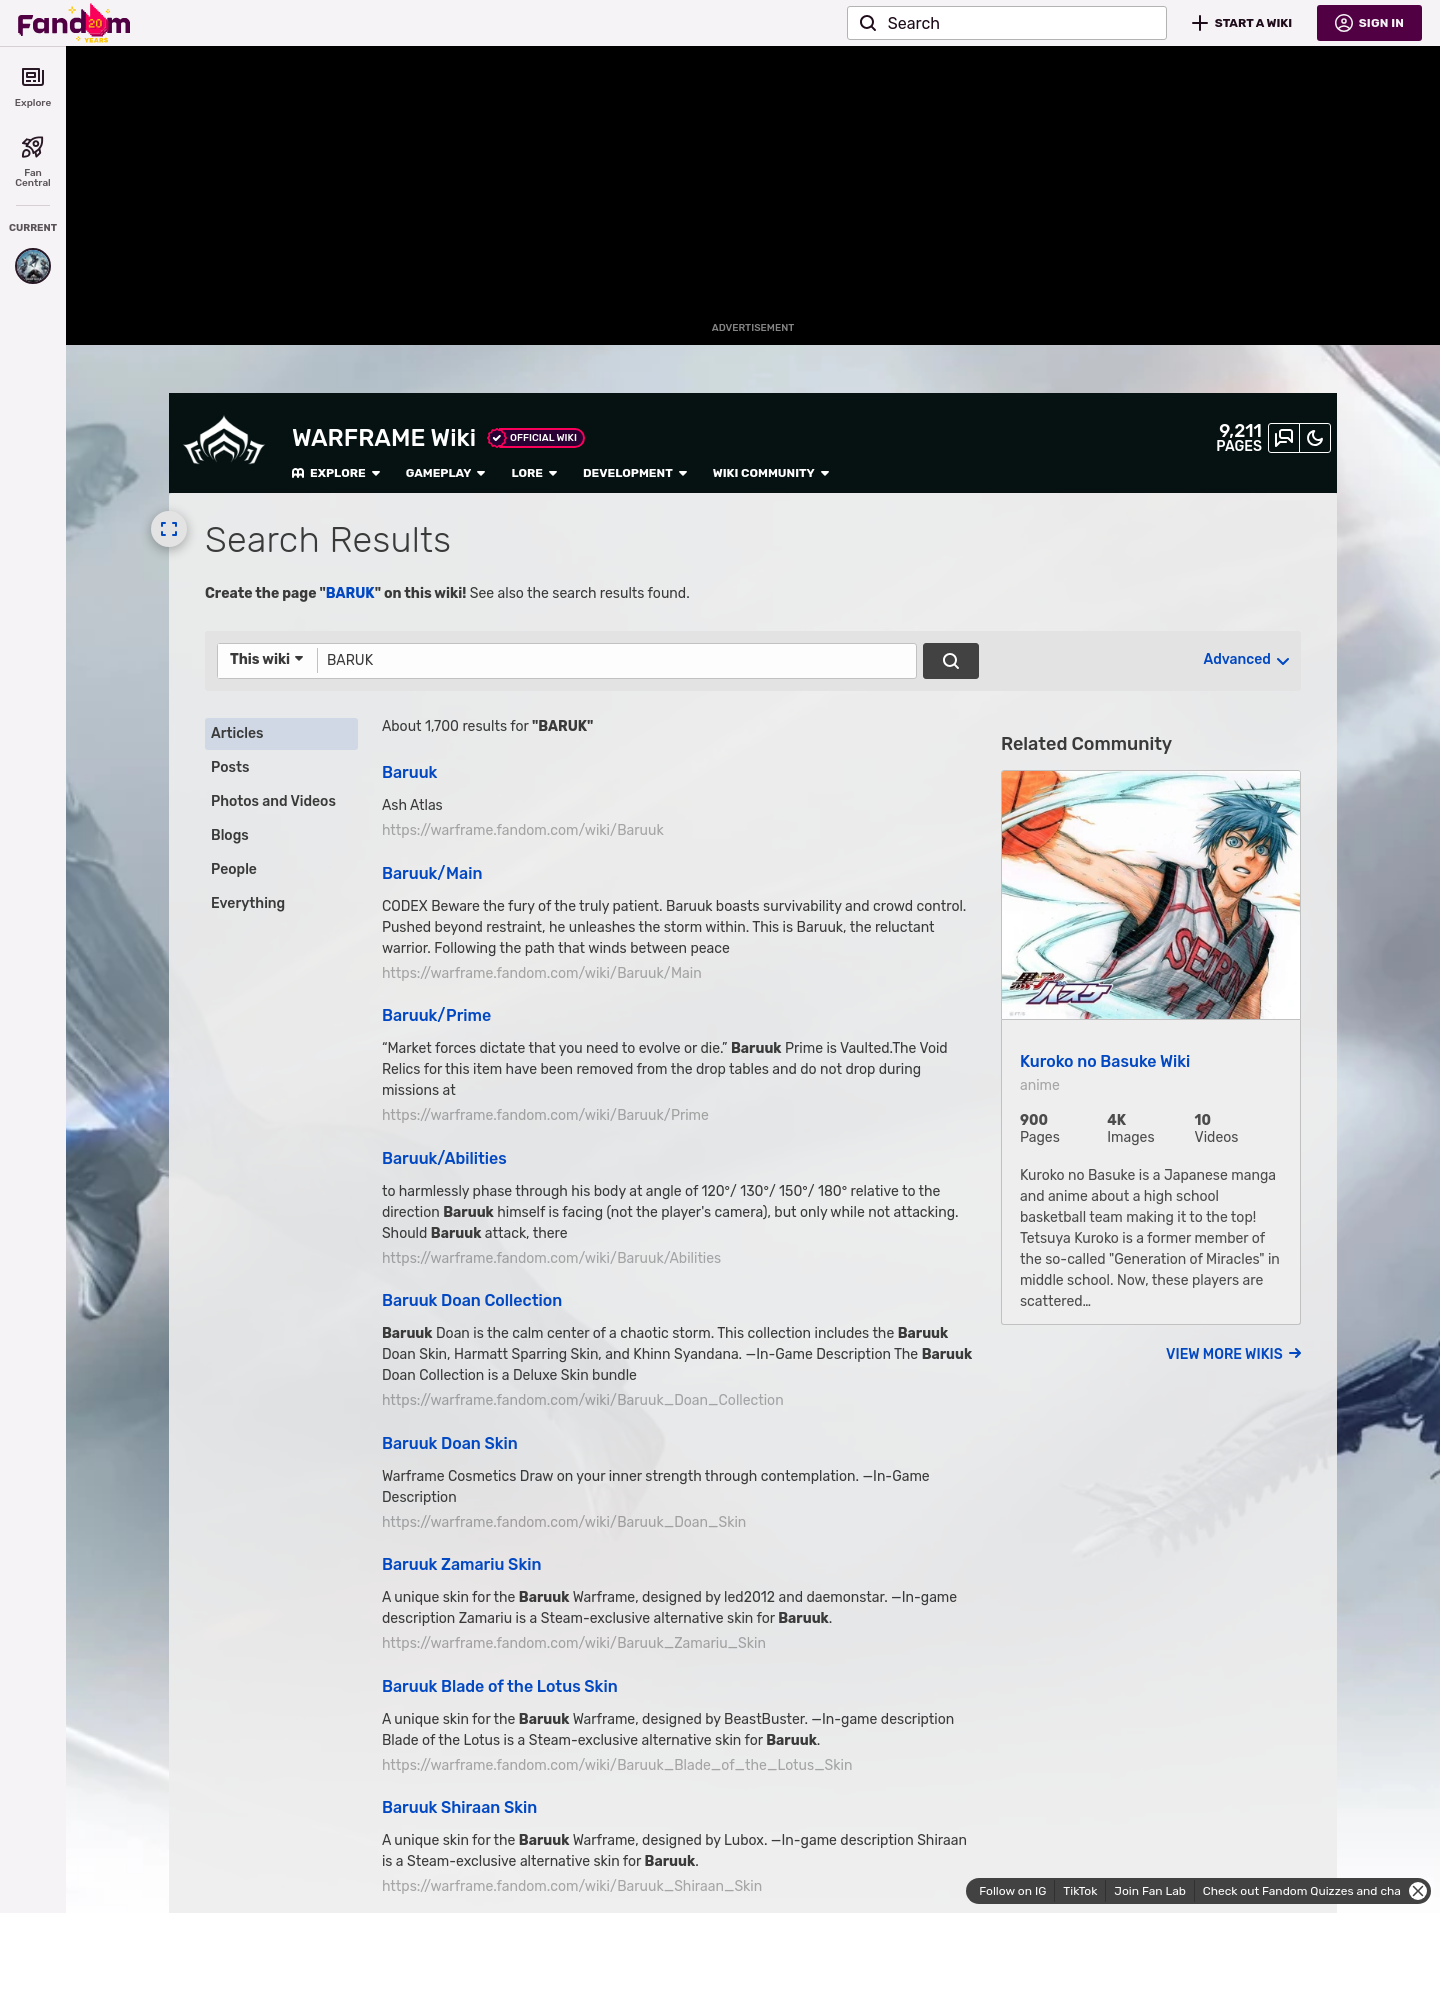Image resolution: width=1440 pixels, height=2000 pixels.
Task: Expand Advanced search options
Action: coord(1246,660)
